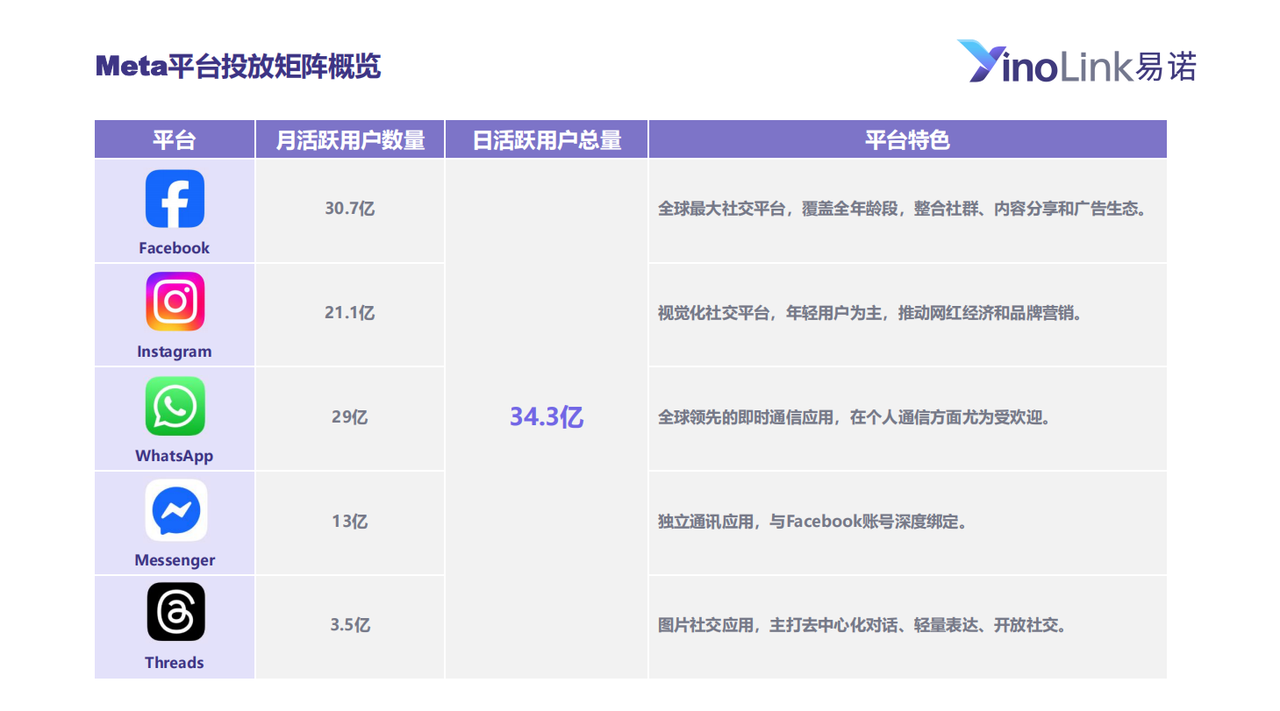
Task: Click the 日活跃用户总量 column header
Action: [547, 140]
